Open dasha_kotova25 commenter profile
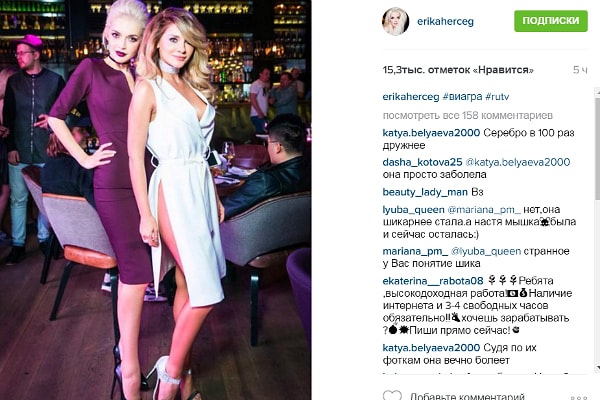This screenshot has height=400, width=600. point(422,162)
